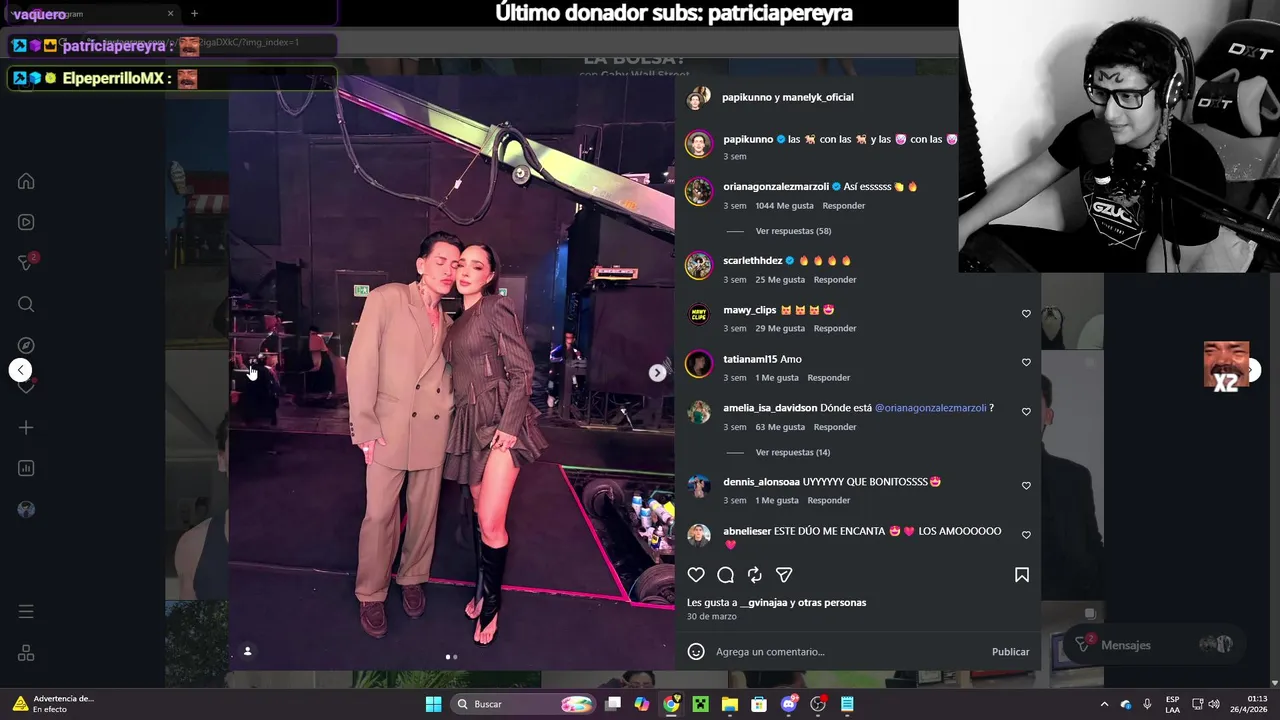Open Google Chrome on the taskbar
Screen dimensions: 1280x720
(671, 704)
